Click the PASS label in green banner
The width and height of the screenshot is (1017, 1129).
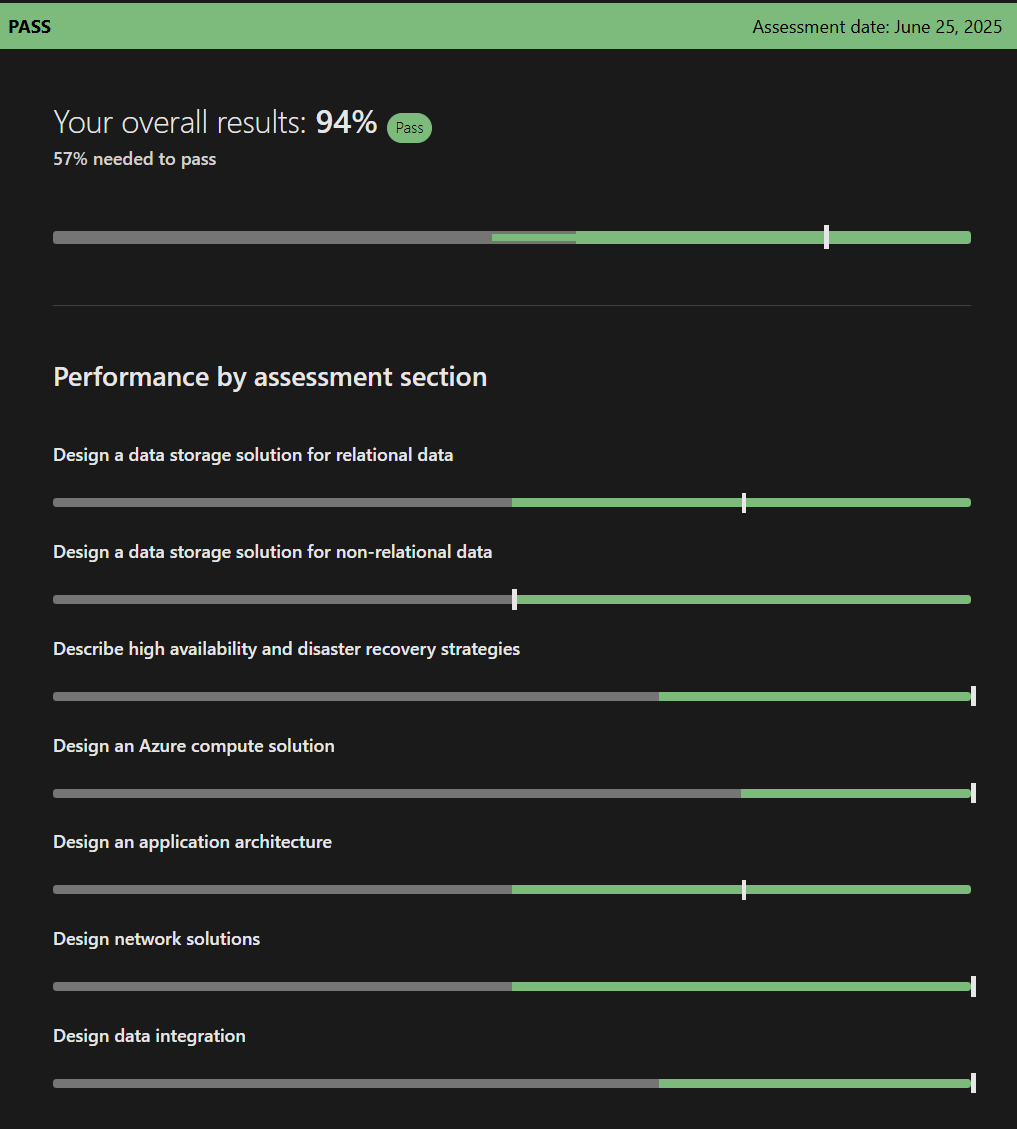(x=30, y=27)
